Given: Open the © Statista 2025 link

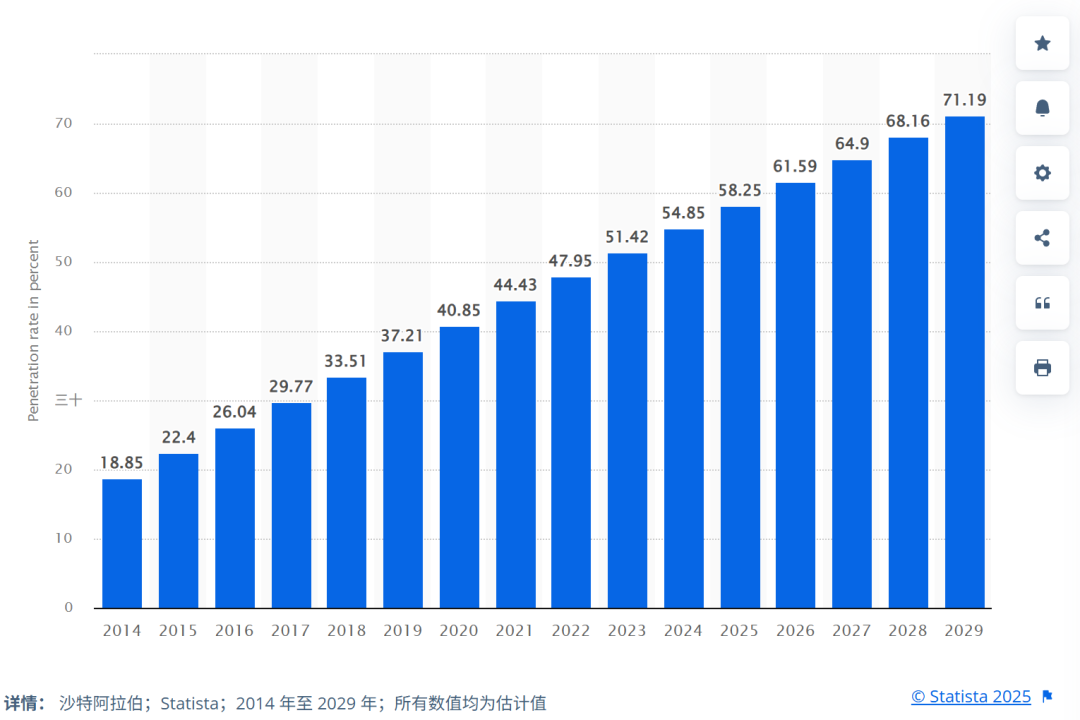Looking at the screenshot, I should click(x=970, y=697).
